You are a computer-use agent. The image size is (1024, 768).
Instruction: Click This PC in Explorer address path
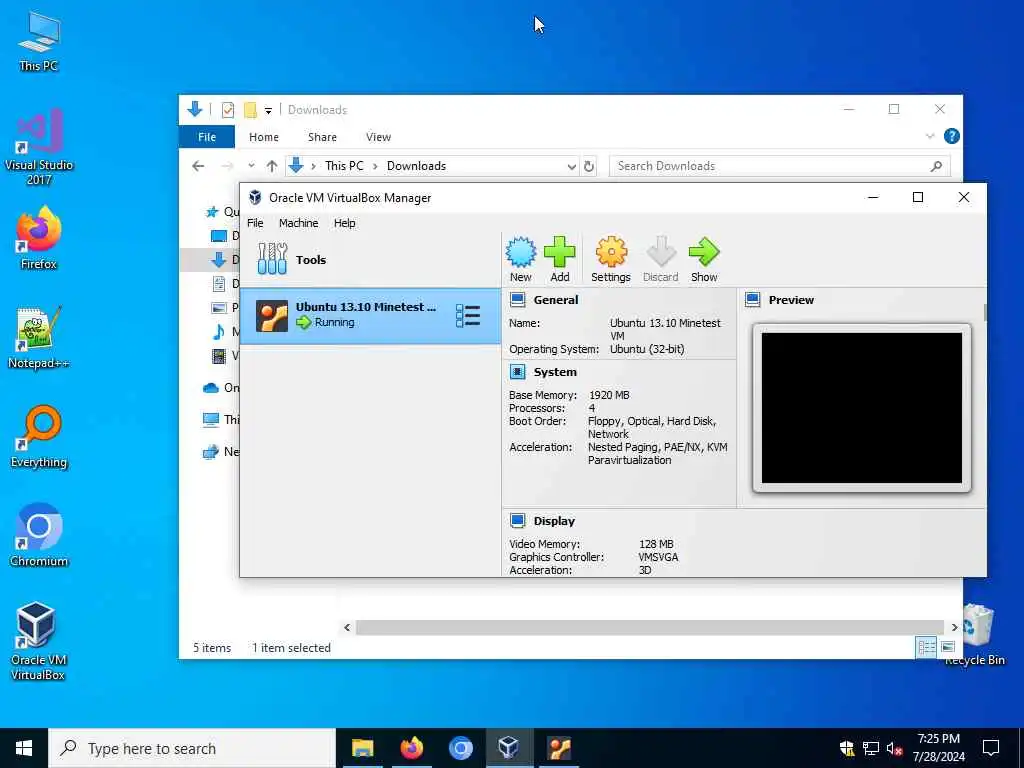[x=344, y=166]
